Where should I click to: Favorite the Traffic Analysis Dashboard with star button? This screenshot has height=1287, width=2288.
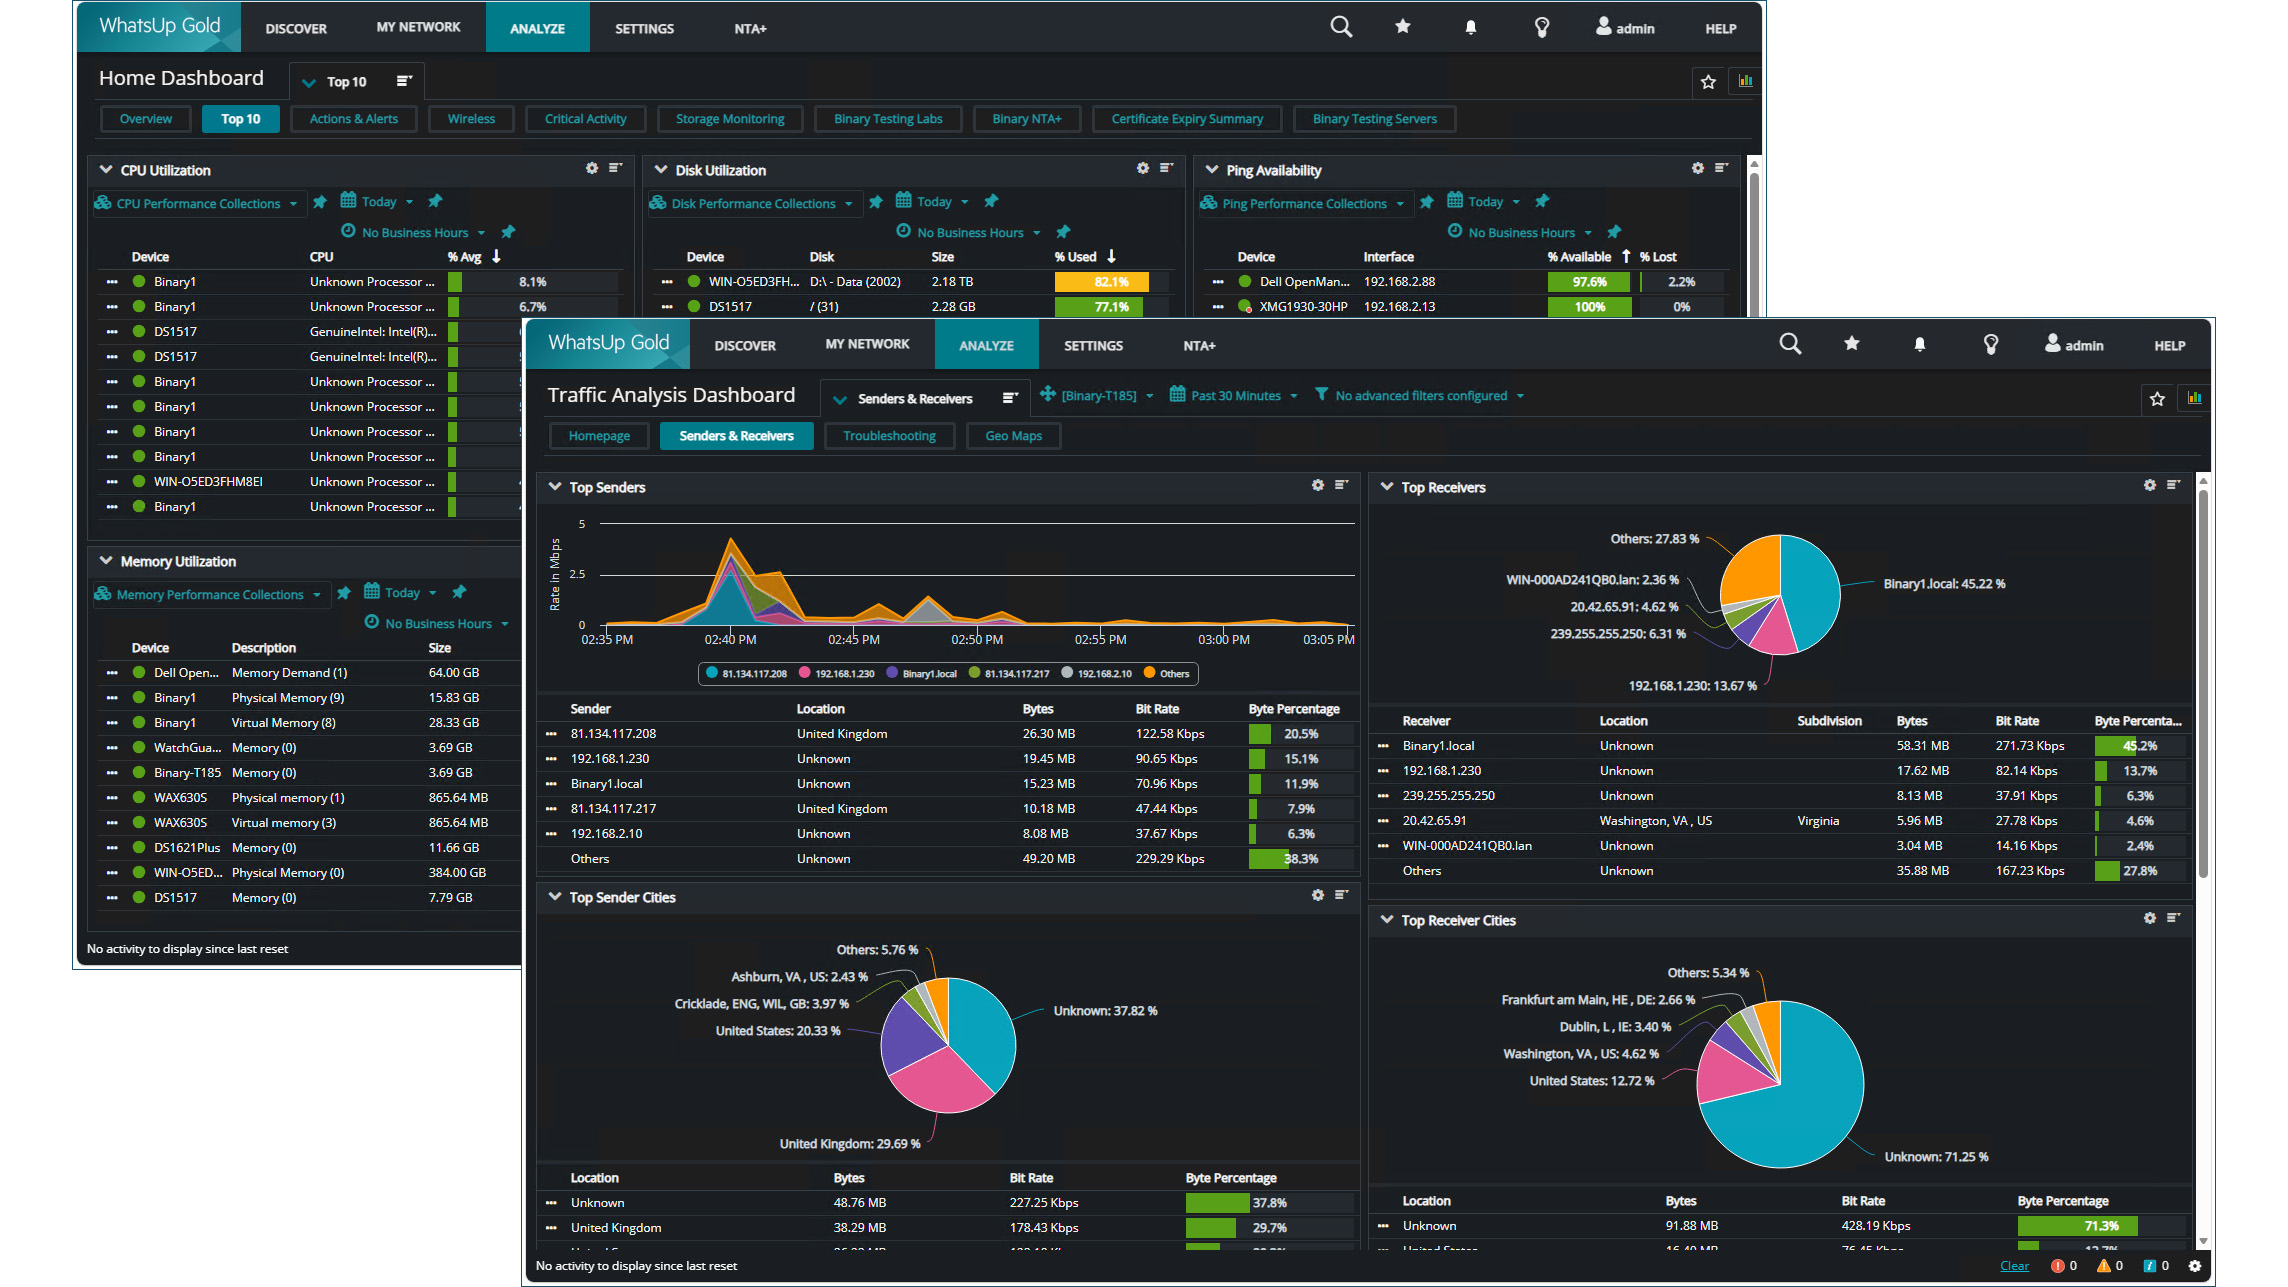tap(2157, 399)
